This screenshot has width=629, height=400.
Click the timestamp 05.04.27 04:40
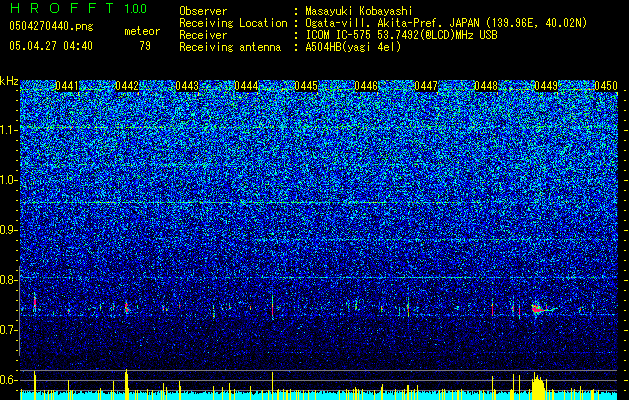tap(51, 46)
